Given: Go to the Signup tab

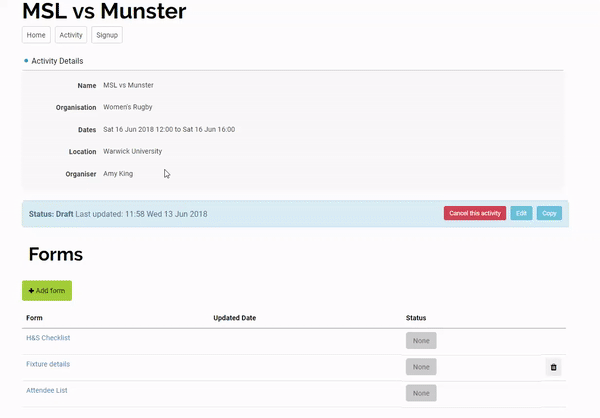Looking at the screenshot, I should click(x=107, y=35).
